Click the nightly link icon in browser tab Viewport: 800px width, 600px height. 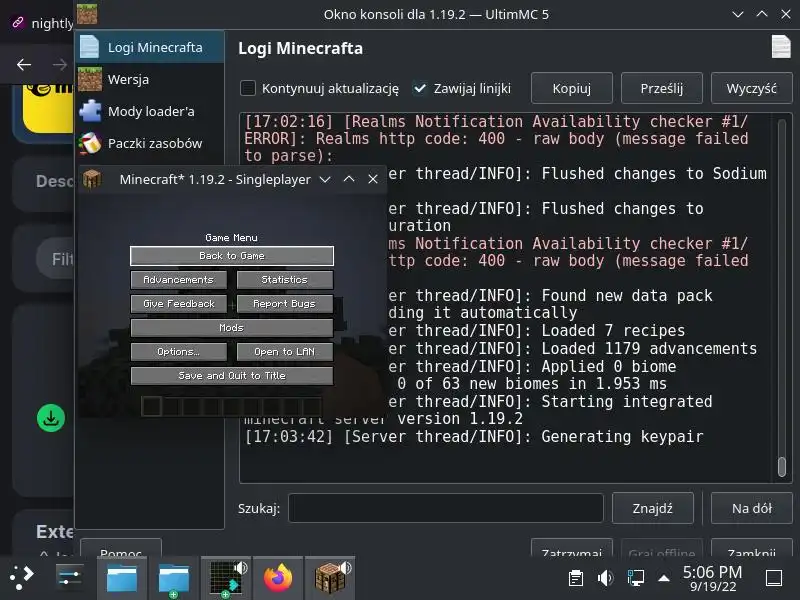tap(18, 22)
